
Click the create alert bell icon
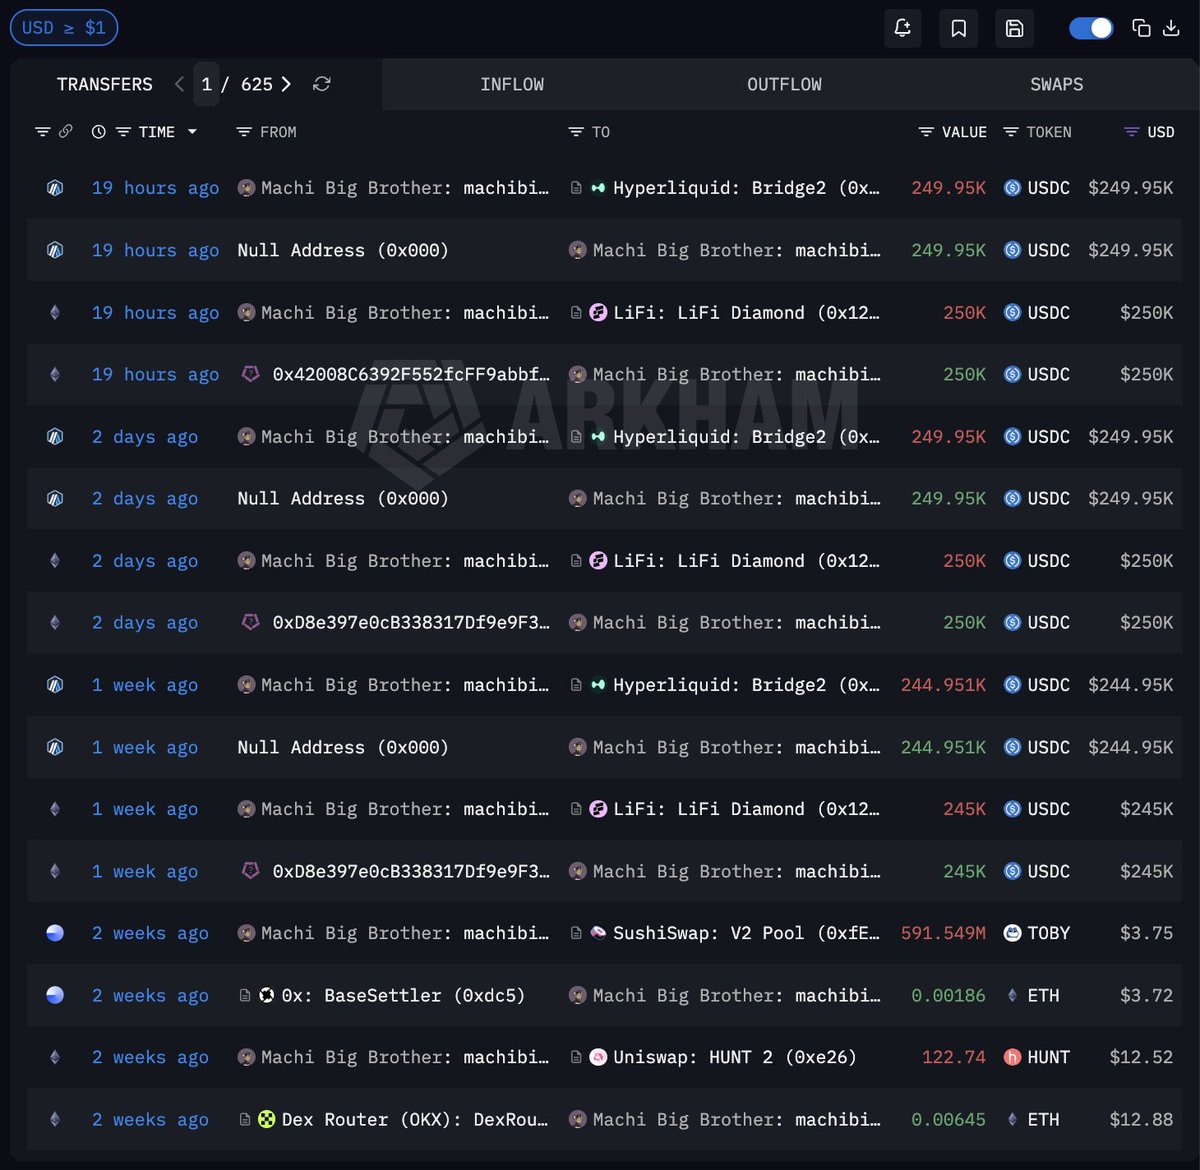pyautogui.click(x=902, y=28)
